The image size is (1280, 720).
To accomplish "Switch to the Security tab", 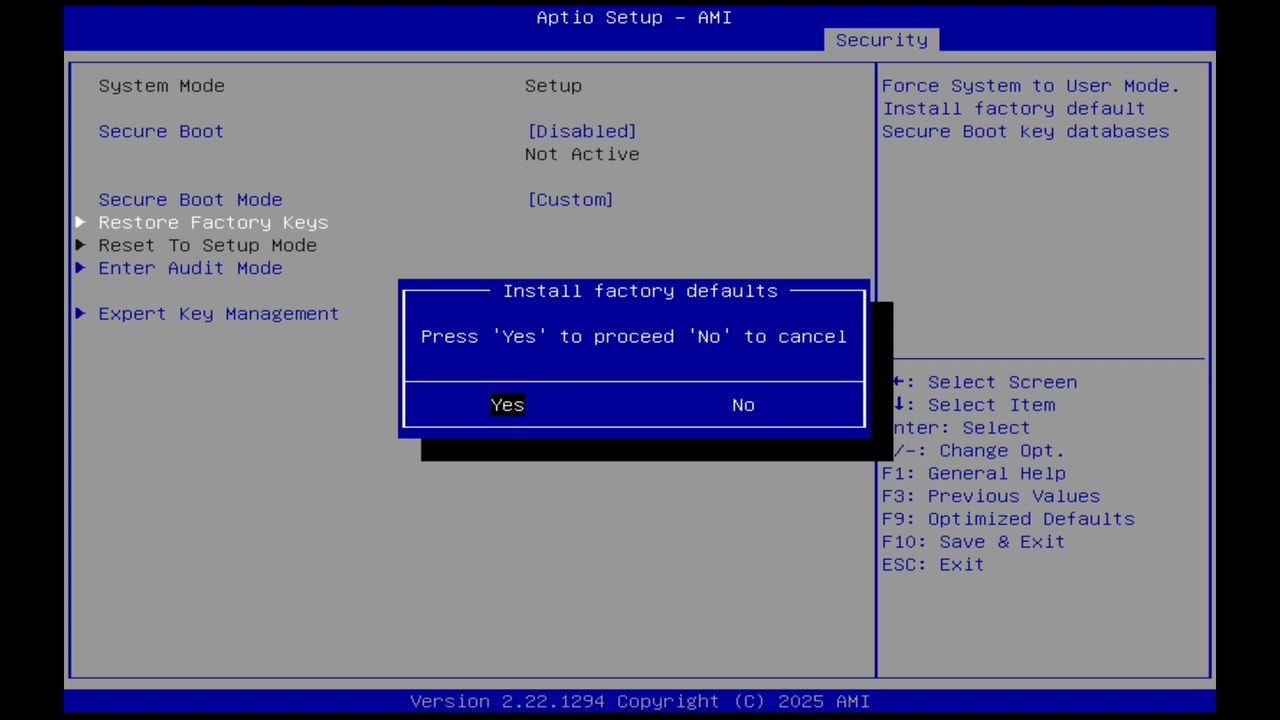I will (x=881, y=39).
